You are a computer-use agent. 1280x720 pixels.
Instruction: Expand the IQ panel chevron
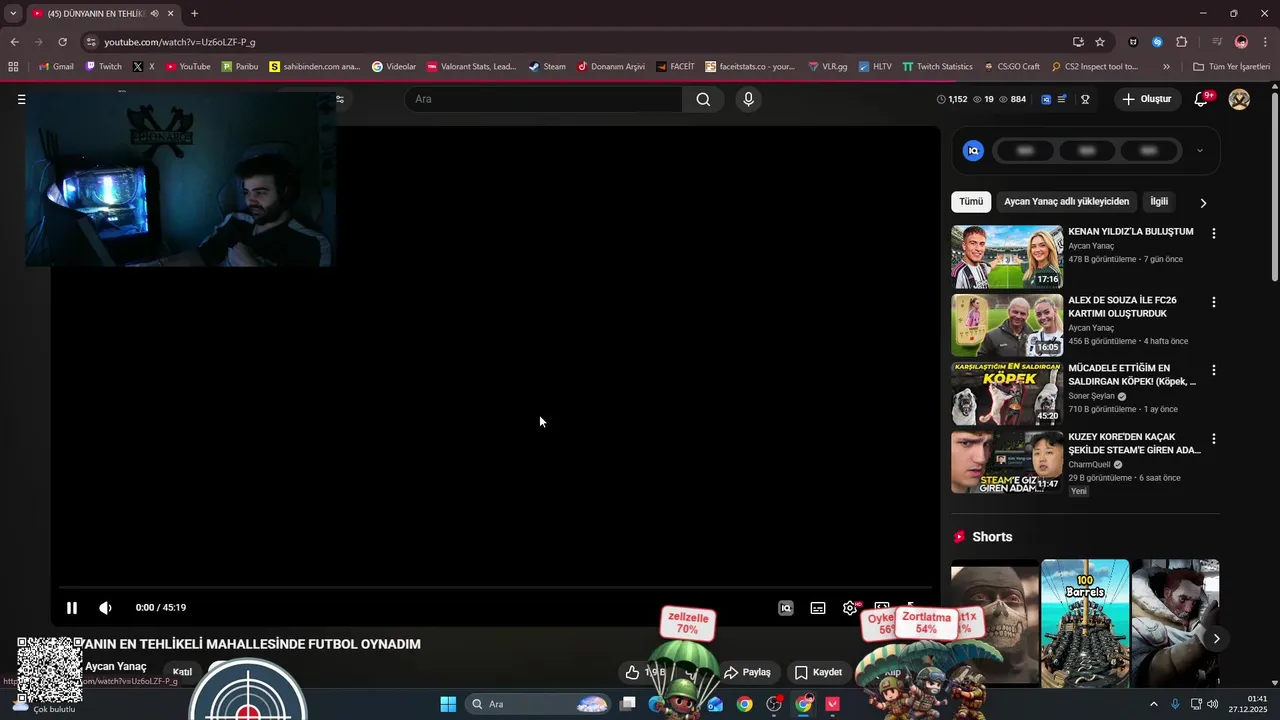point(1200,151)
